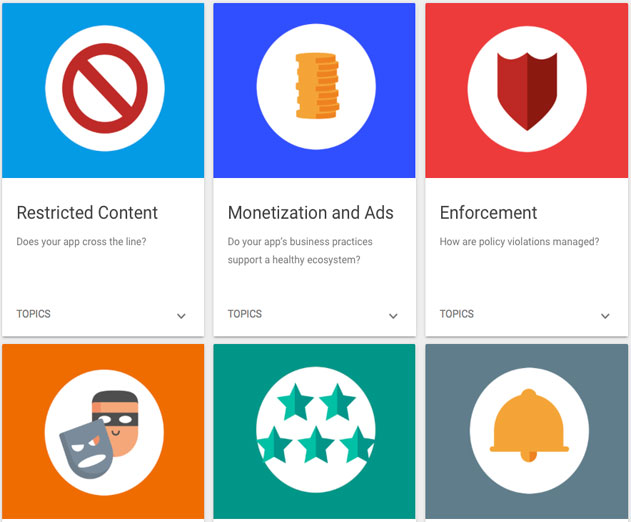The image size is (631, 522).
Task: Expand topics chevron on Monetization and Ads card
Action: [x=393, y=316]
